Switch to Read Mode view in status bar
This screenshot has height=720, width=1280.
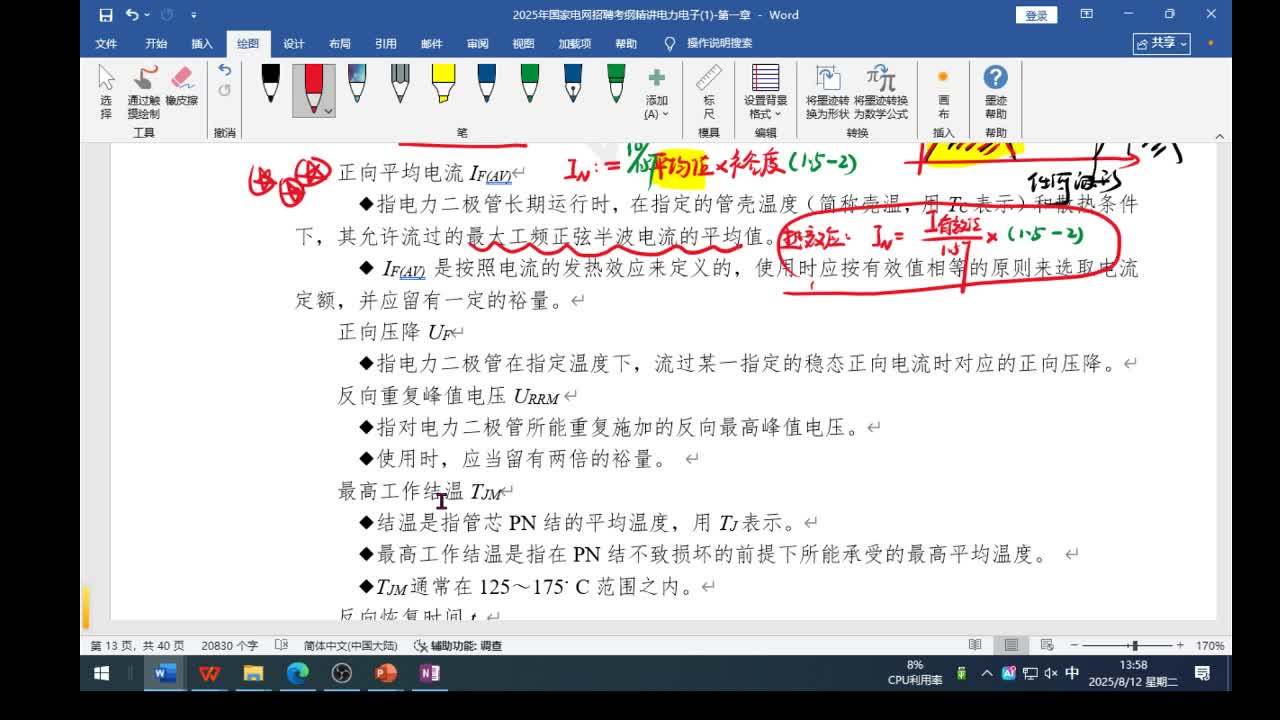coord(975,645)
